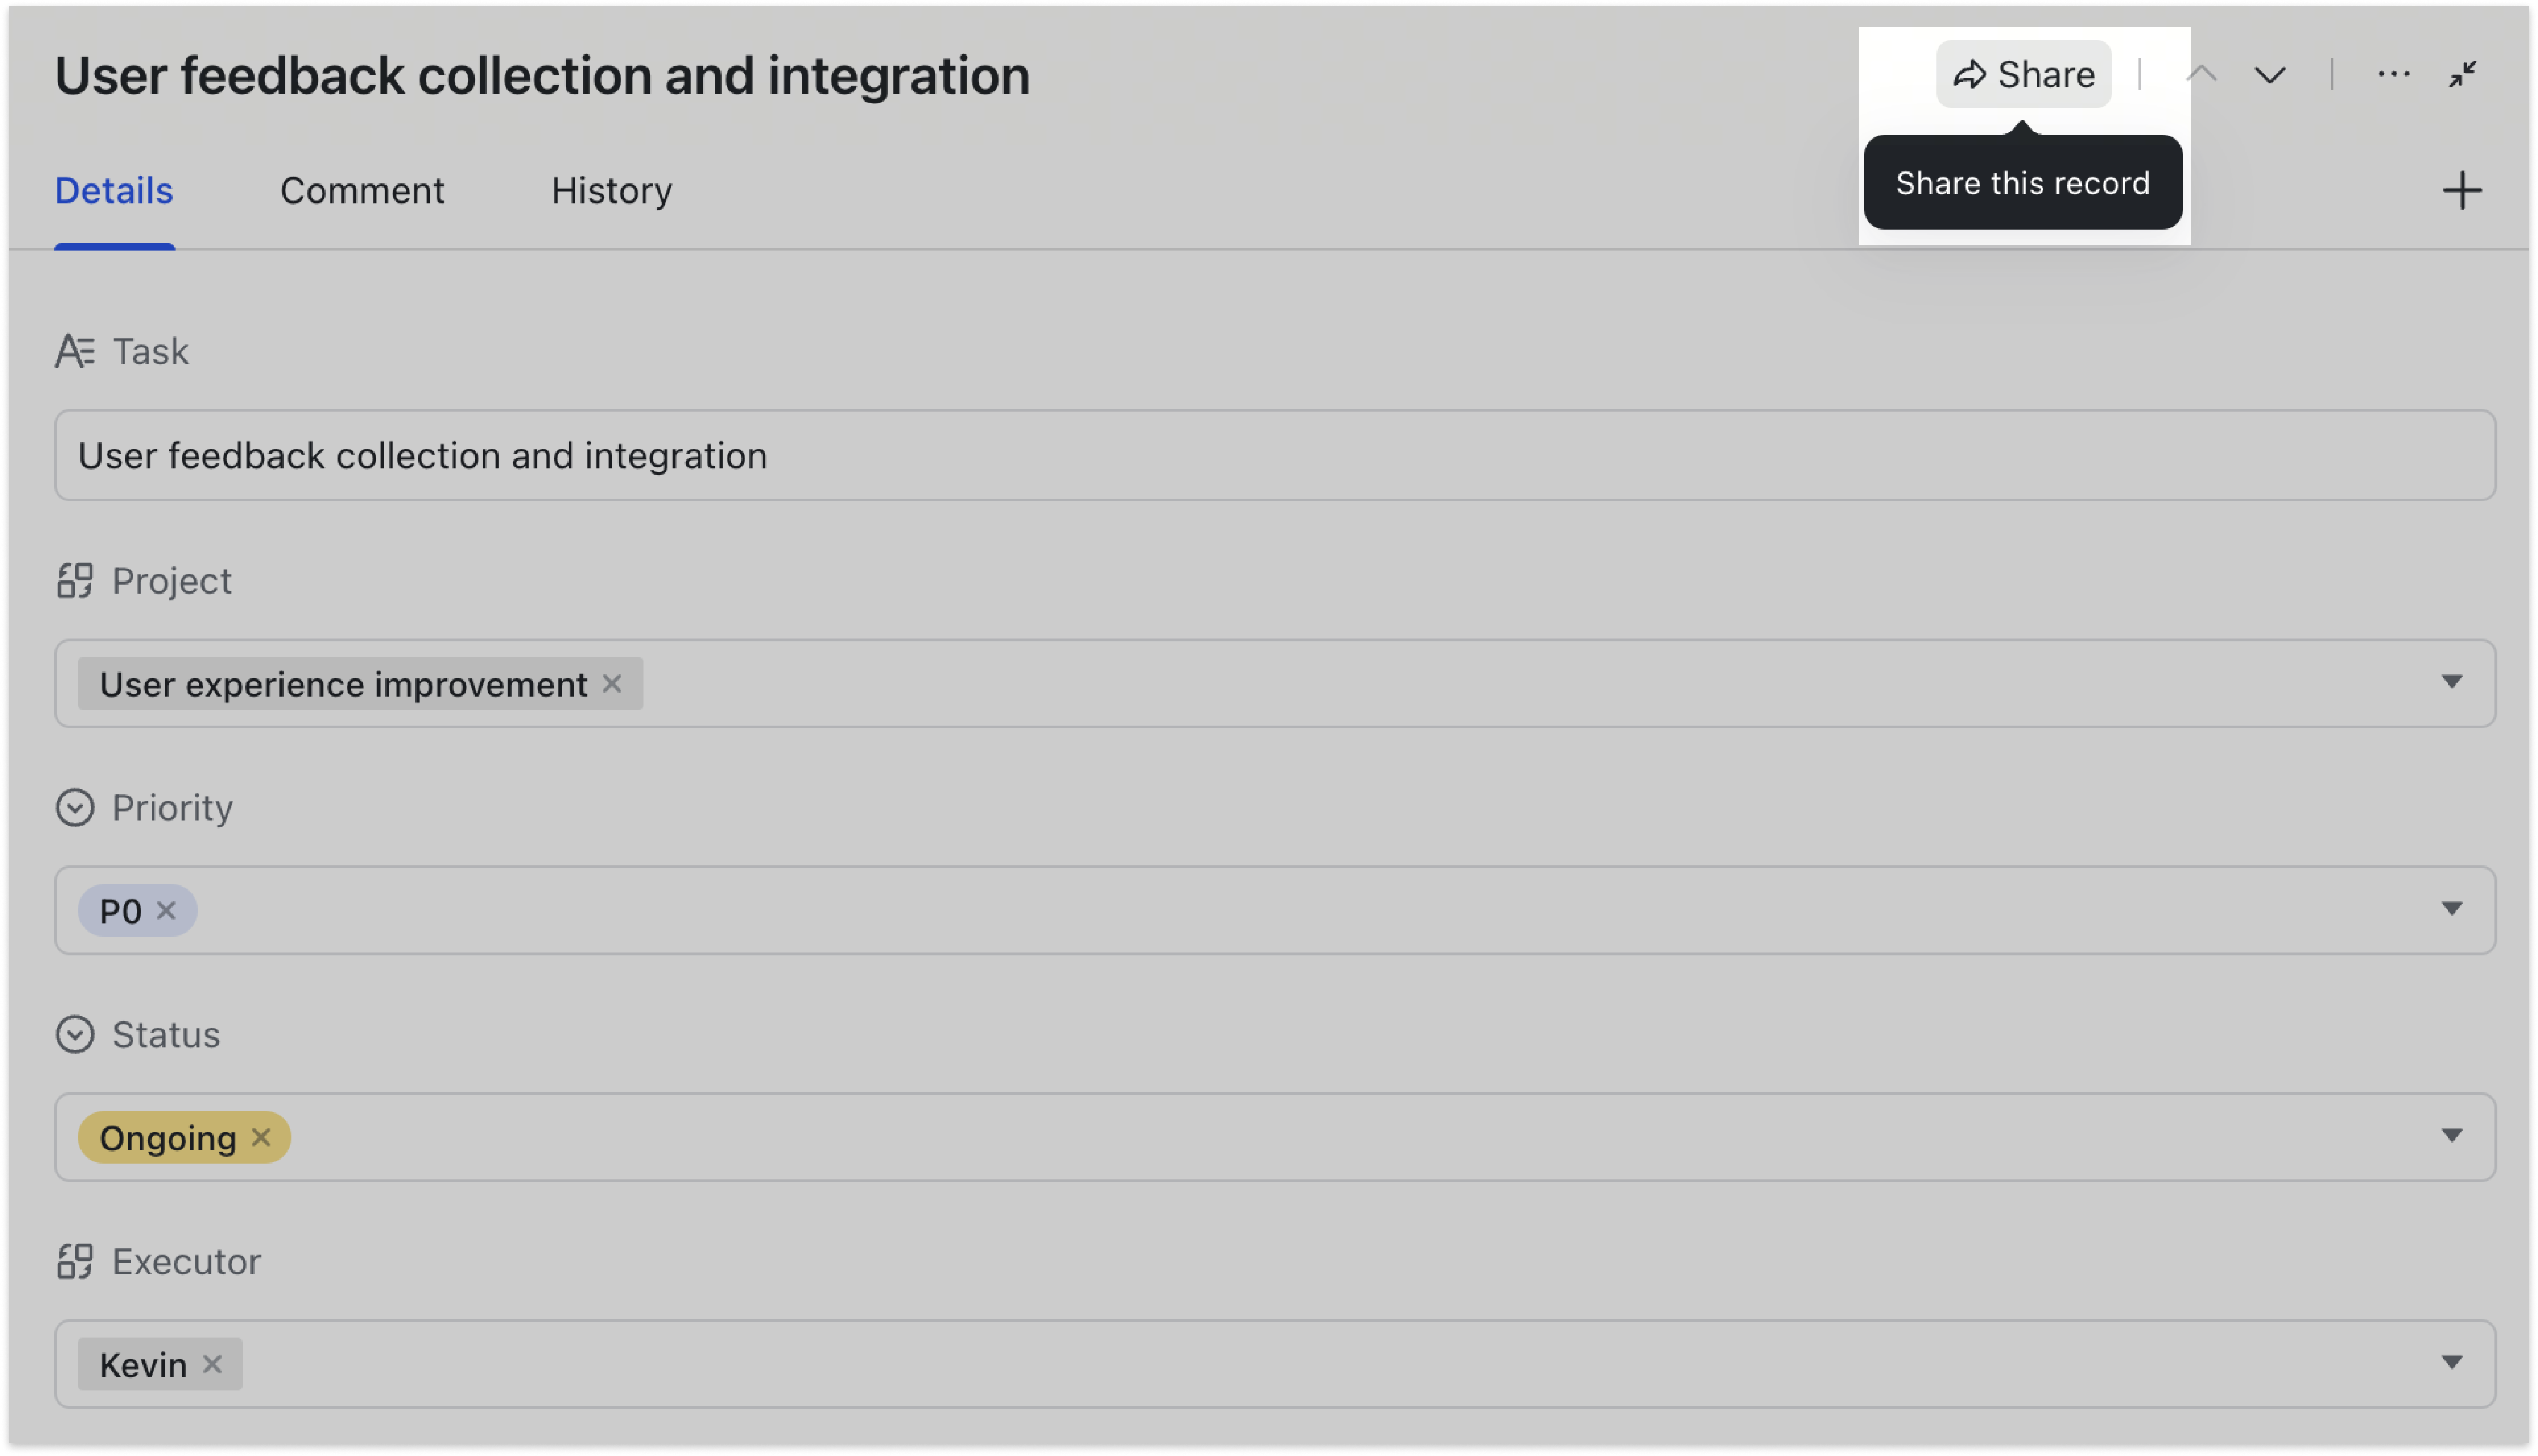Open the Status dropdown arrow

(2451, 1136)
